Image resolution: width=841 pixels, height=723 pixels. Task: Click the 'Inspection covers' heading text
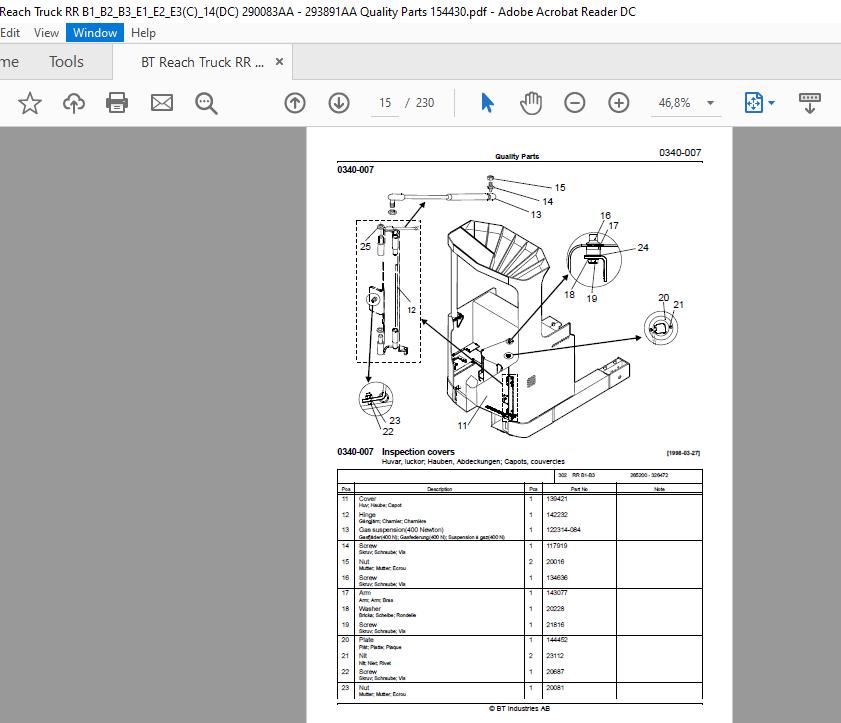click(418, 452)
